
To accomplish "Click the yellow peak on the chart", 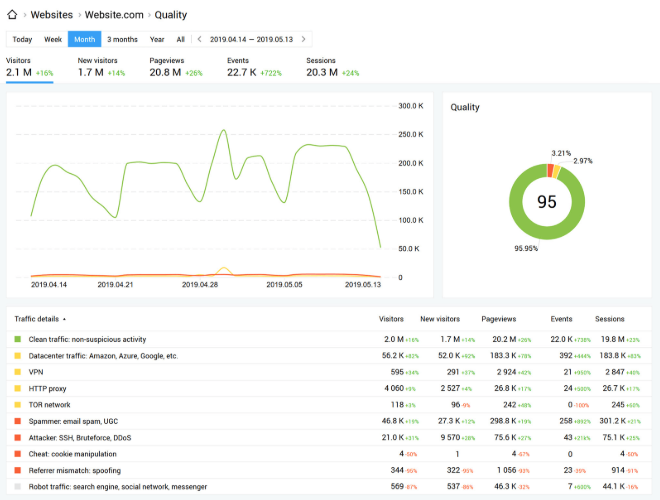I will click(x=224, y=268).
